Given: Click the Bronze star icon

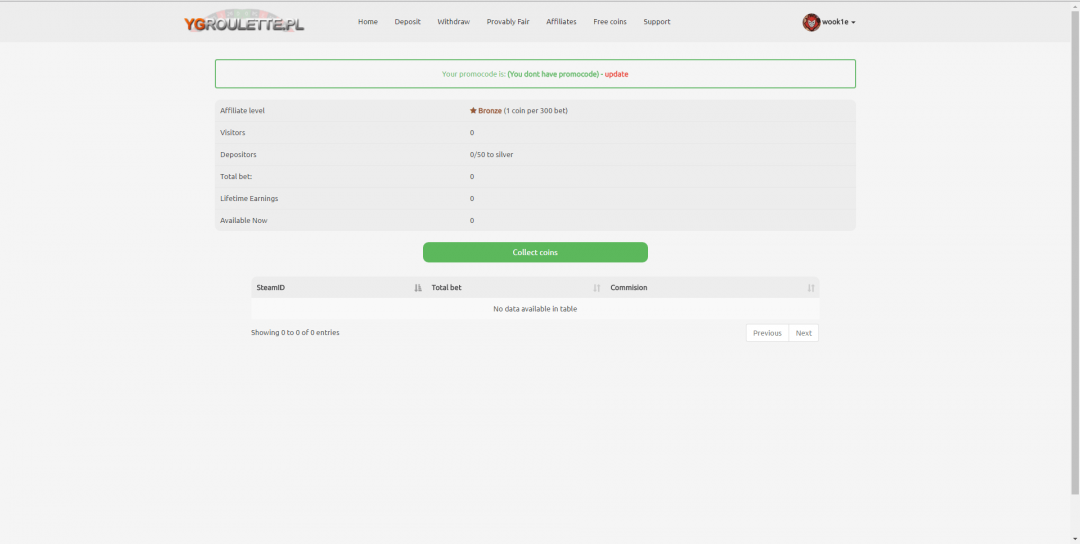Looking at the screenshot, I should click(473, 111).
